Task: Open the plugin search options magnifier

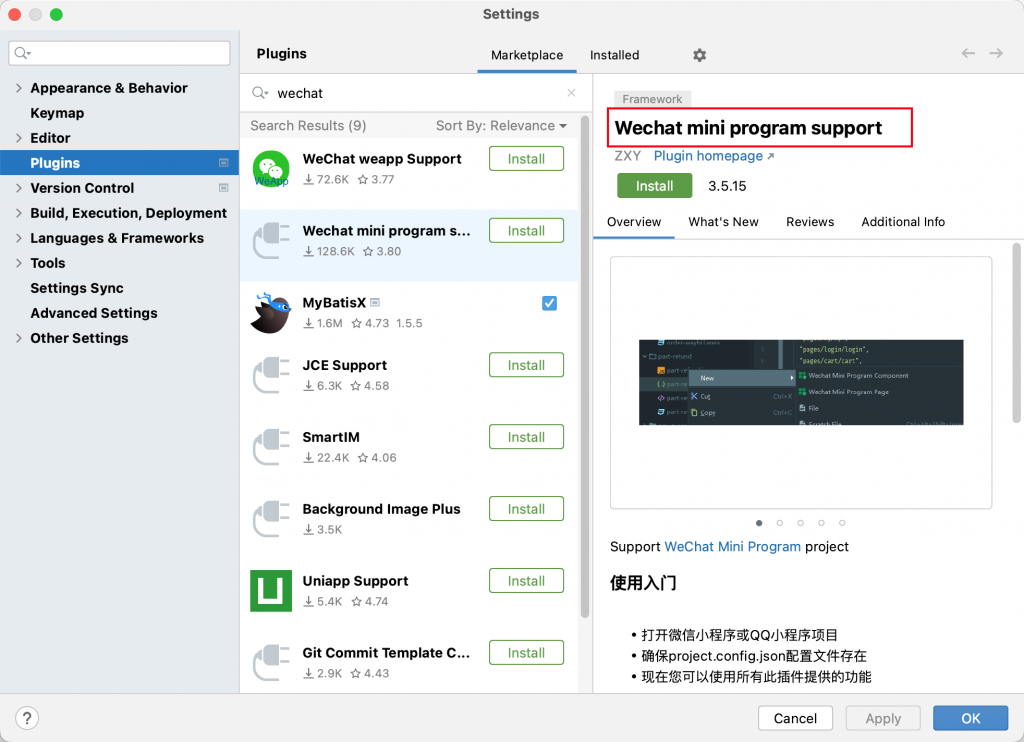Action: pyautogui.click(x=260, y=93)
